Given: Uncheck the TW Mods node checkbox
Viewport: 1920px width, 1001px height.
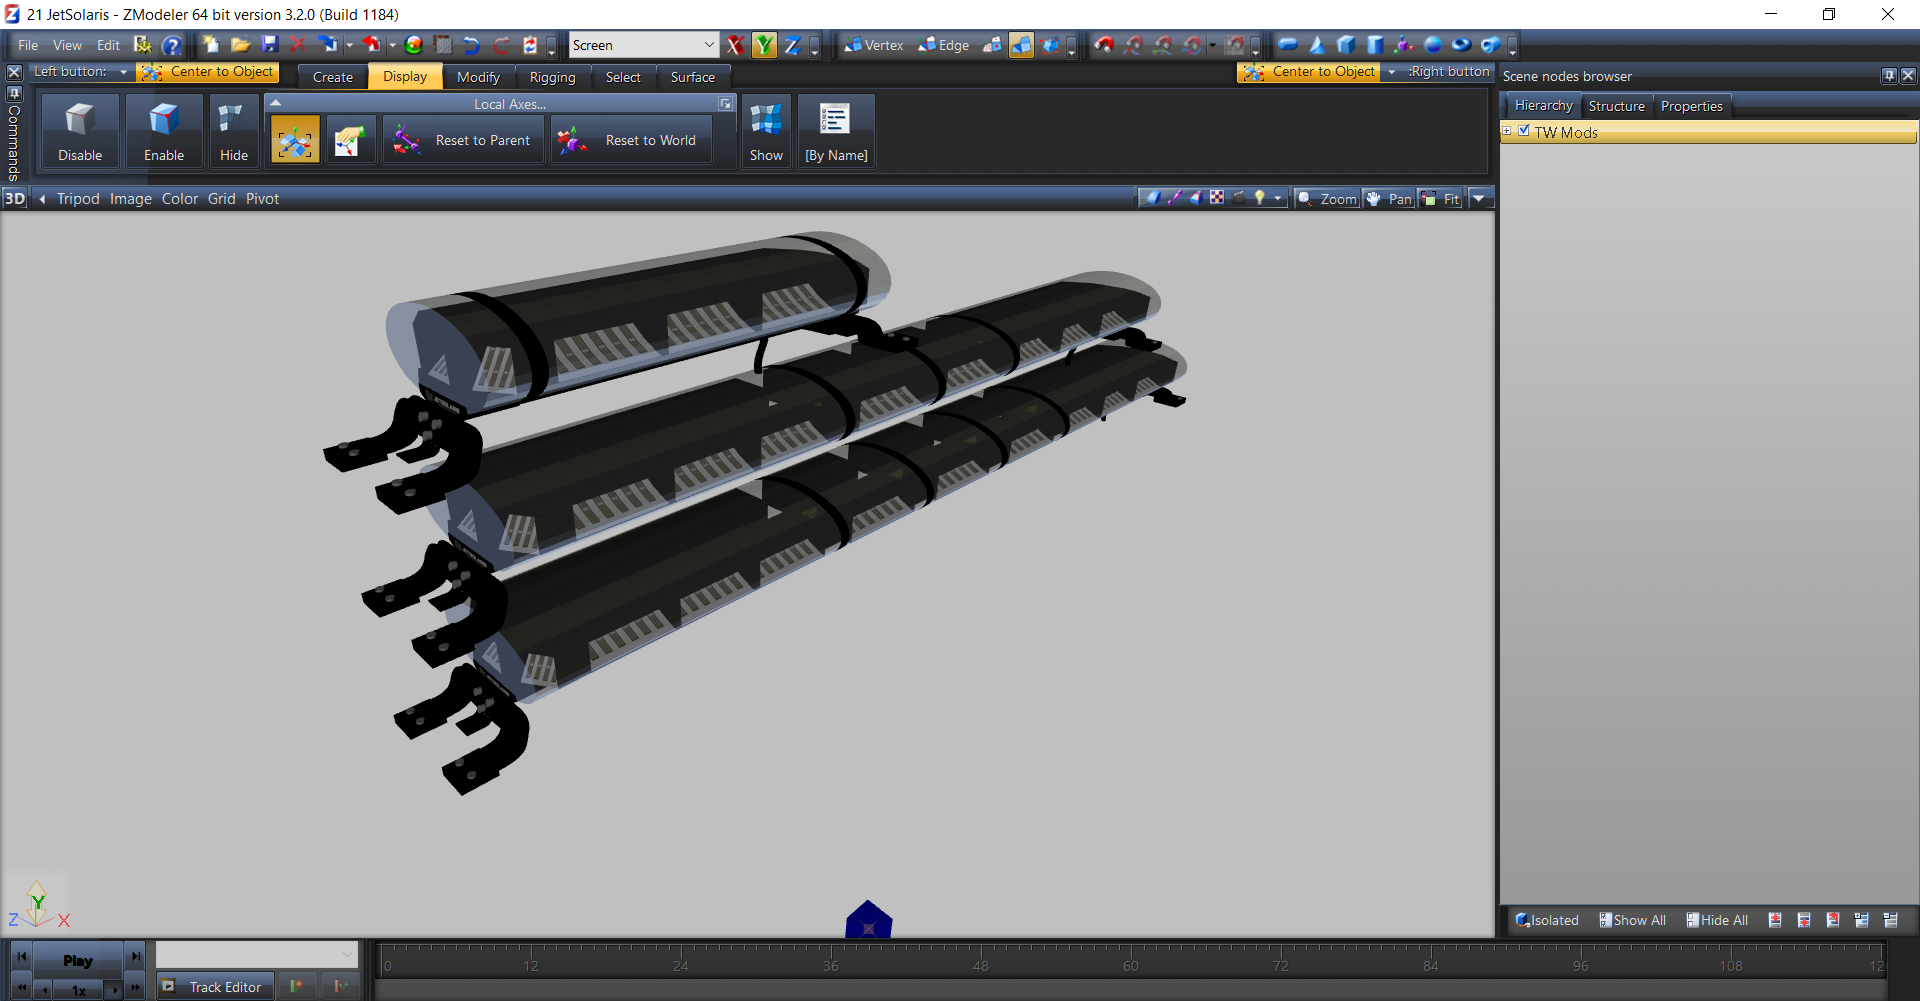Looking at the screenshot, I should [x=1524, y=131].
